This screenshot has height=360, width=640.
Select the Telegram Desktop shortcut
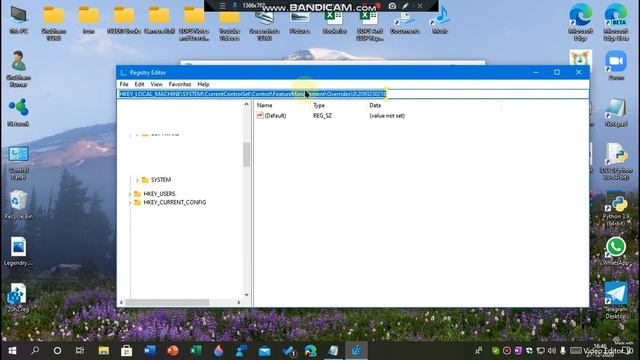[x=616, y=300]
